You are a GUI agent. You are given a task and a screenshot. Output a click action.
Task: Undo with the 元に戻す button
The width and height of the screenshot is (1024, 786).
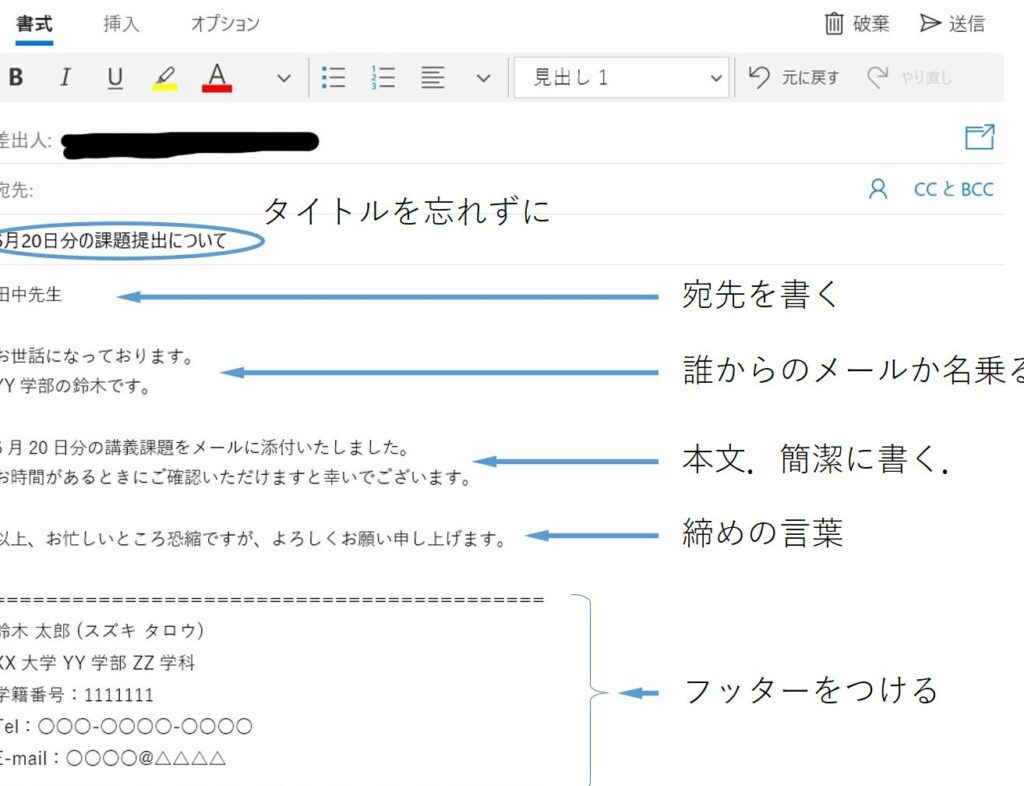pyautogui.click(x=794, y=78)
